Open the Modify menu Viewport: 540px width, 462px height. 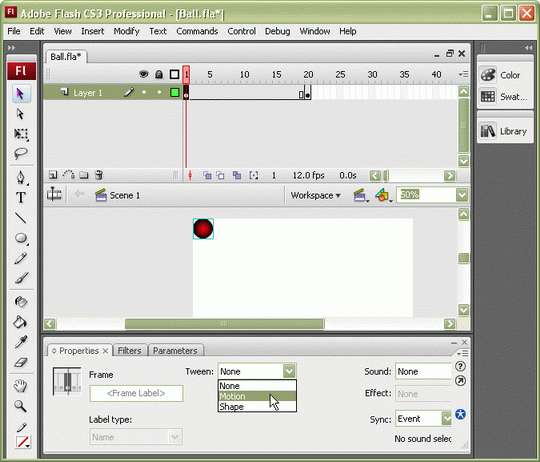pos(126,31)
